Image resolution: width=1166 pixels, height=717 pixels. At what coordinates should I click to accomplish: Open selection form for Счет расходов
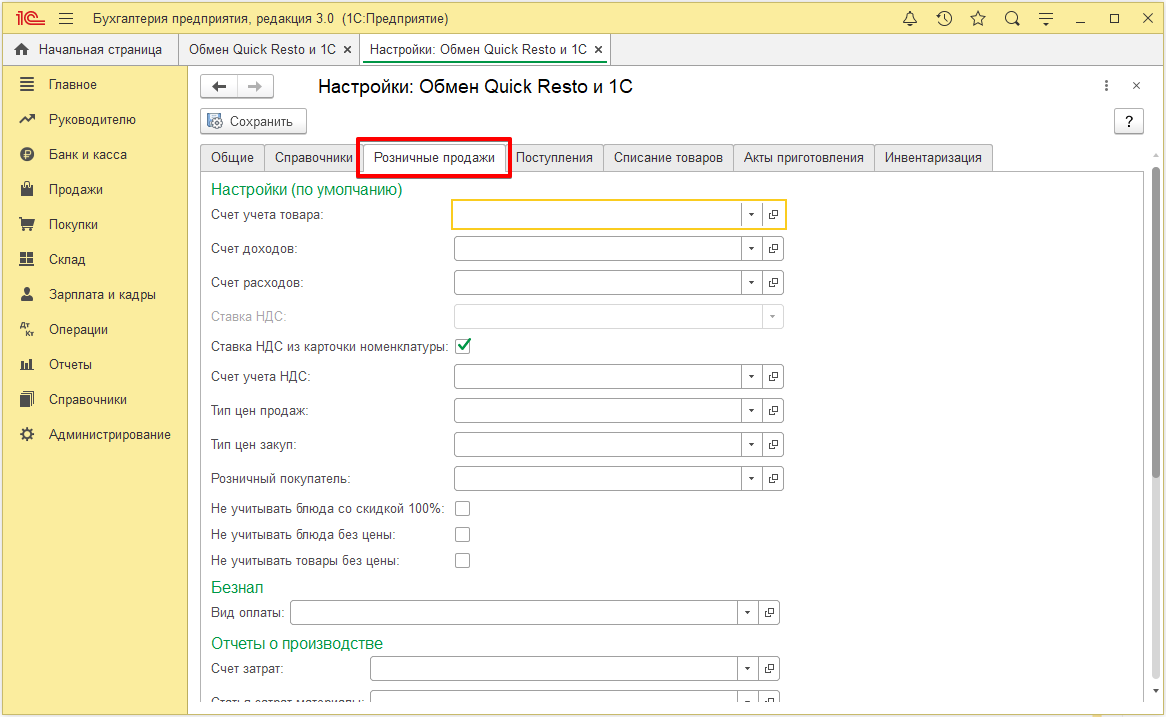pyautogui.click(x=773, y=283)
